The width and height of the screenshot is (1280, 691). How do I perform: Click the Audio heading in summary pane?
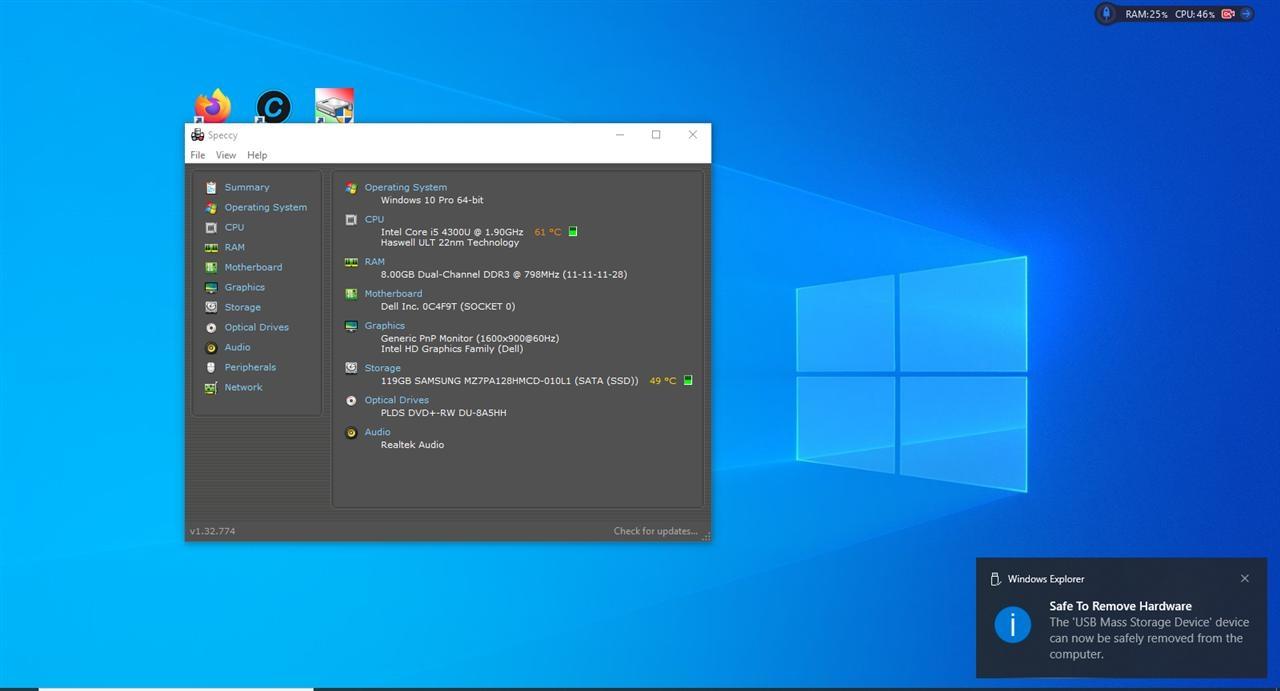click(x=377, y=432)
